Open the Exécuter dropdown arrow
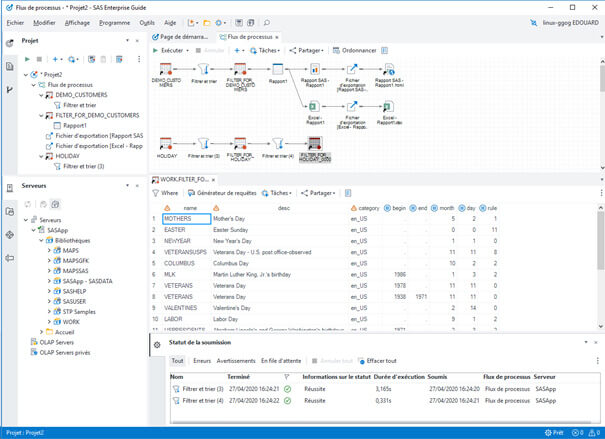This screenshot has width=605, height=439. (188, 51)
